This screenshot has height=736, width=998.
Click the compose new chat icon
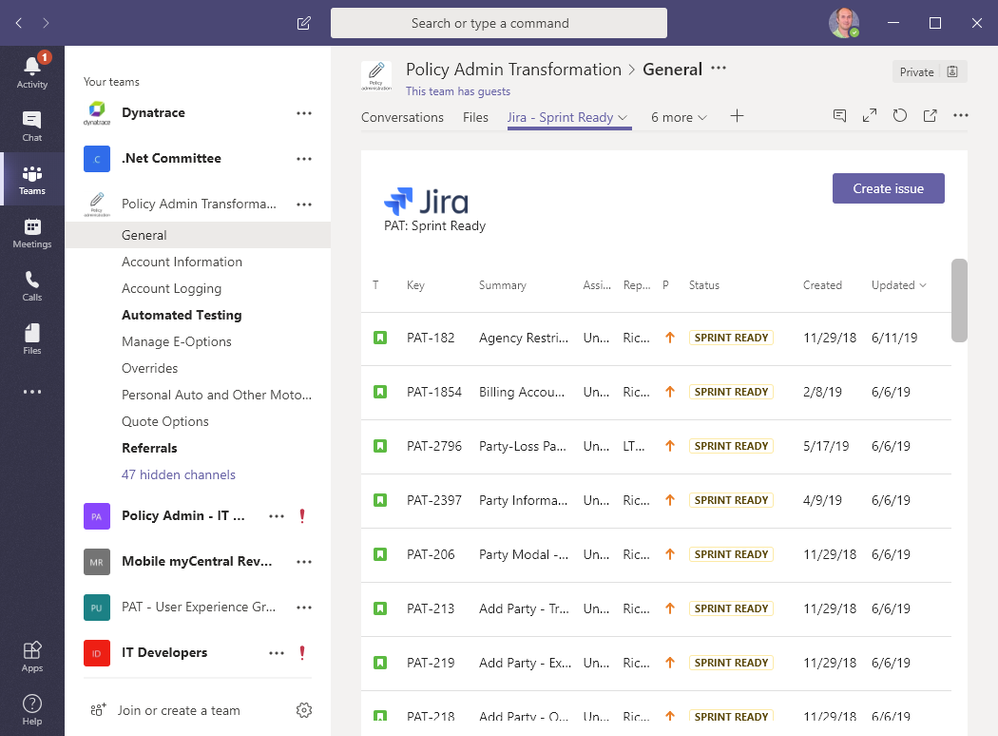click(304, 23)
